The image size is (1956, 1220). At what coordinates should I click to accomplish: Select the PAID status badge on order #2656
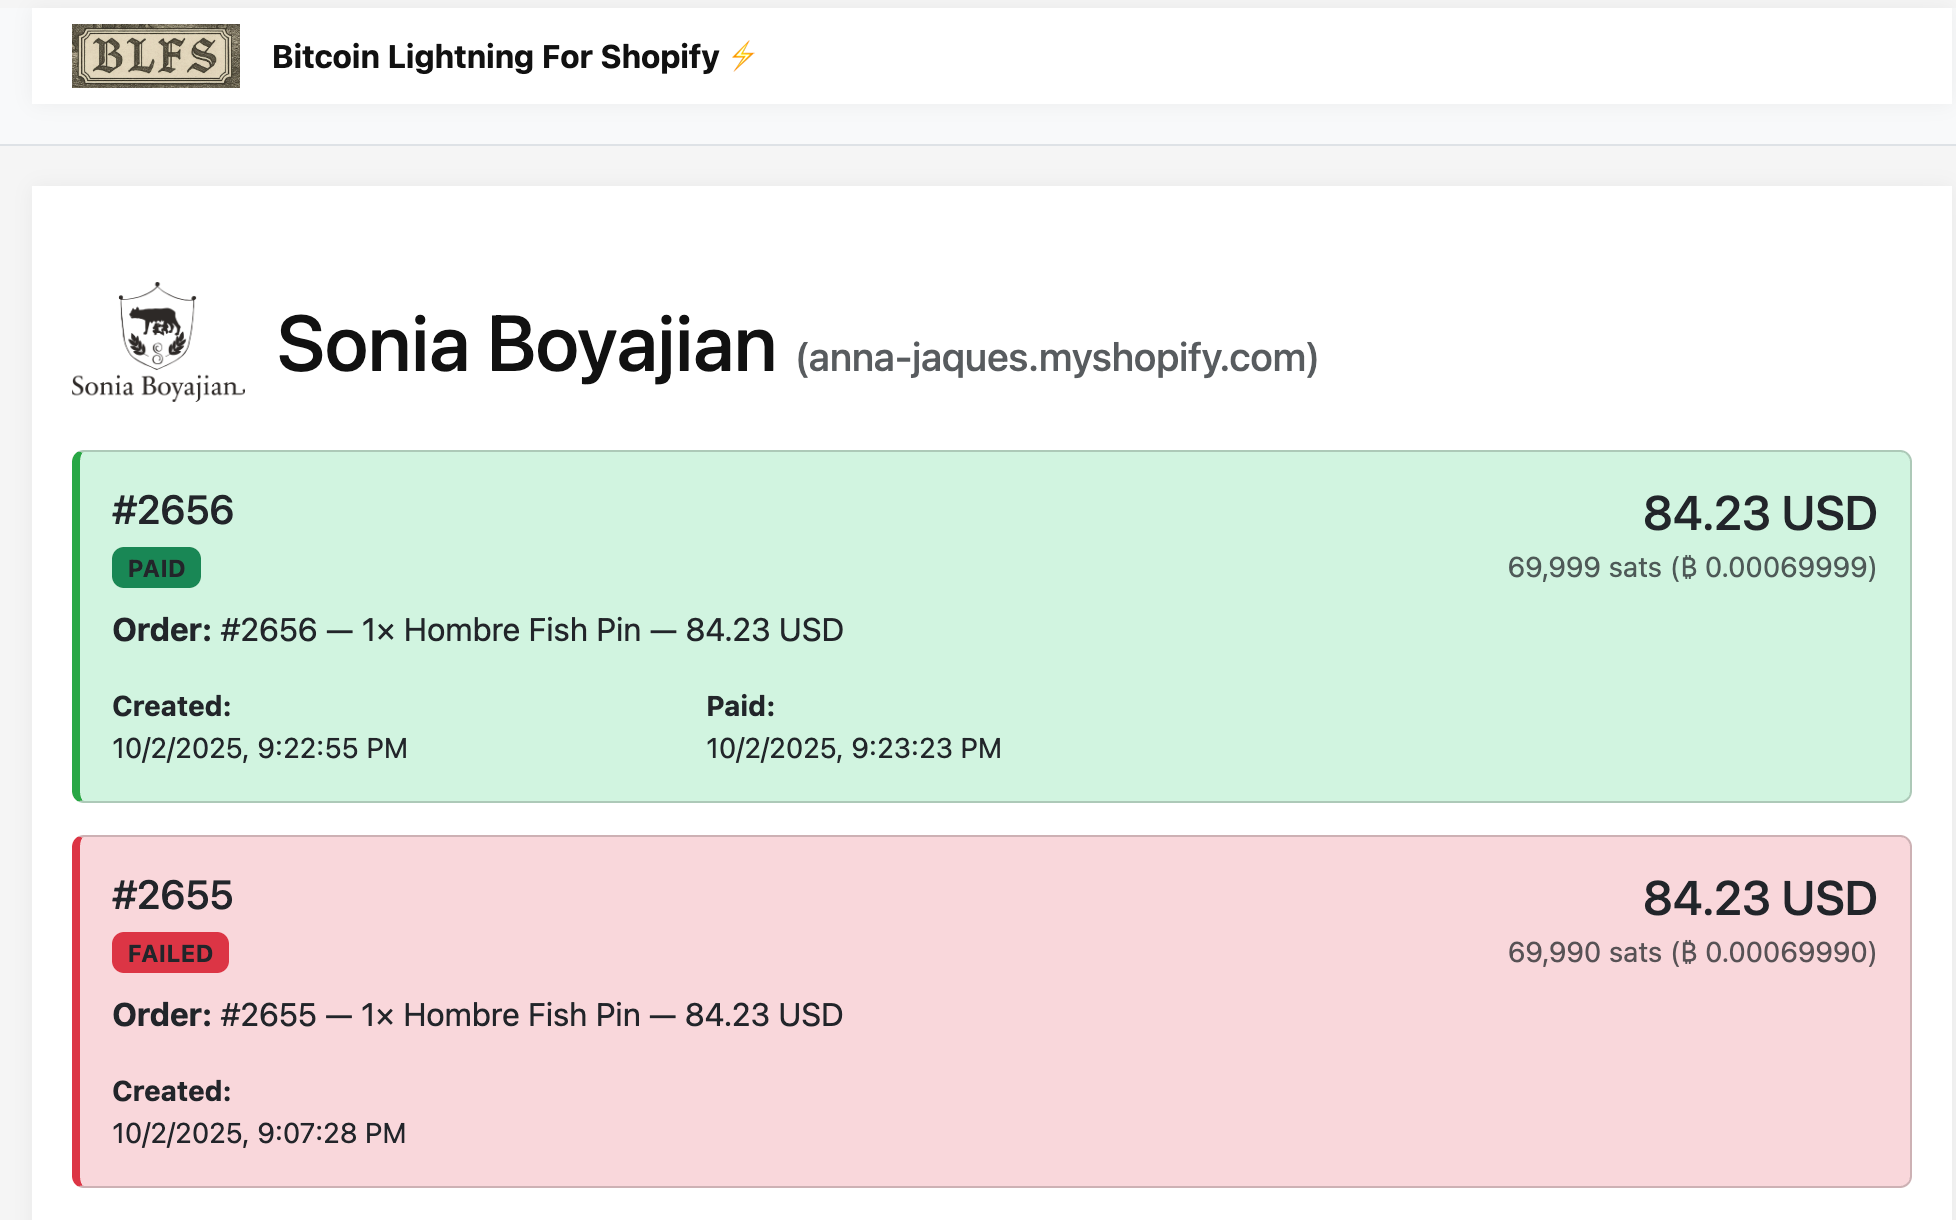point(156,568)
